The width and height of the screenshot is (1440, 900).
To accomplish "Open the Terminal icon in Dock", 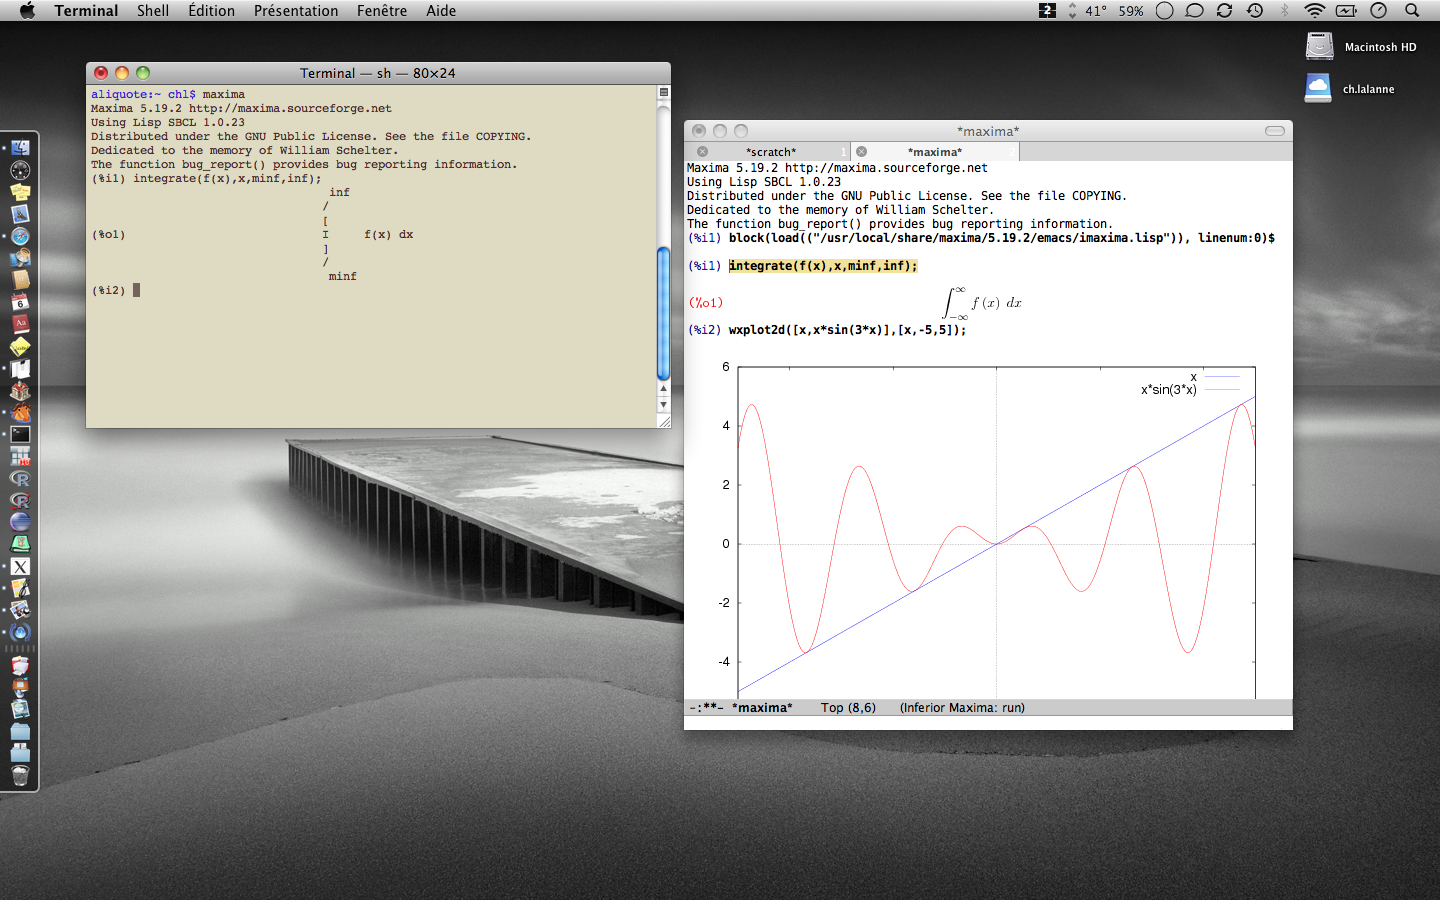I will (20, 434).
